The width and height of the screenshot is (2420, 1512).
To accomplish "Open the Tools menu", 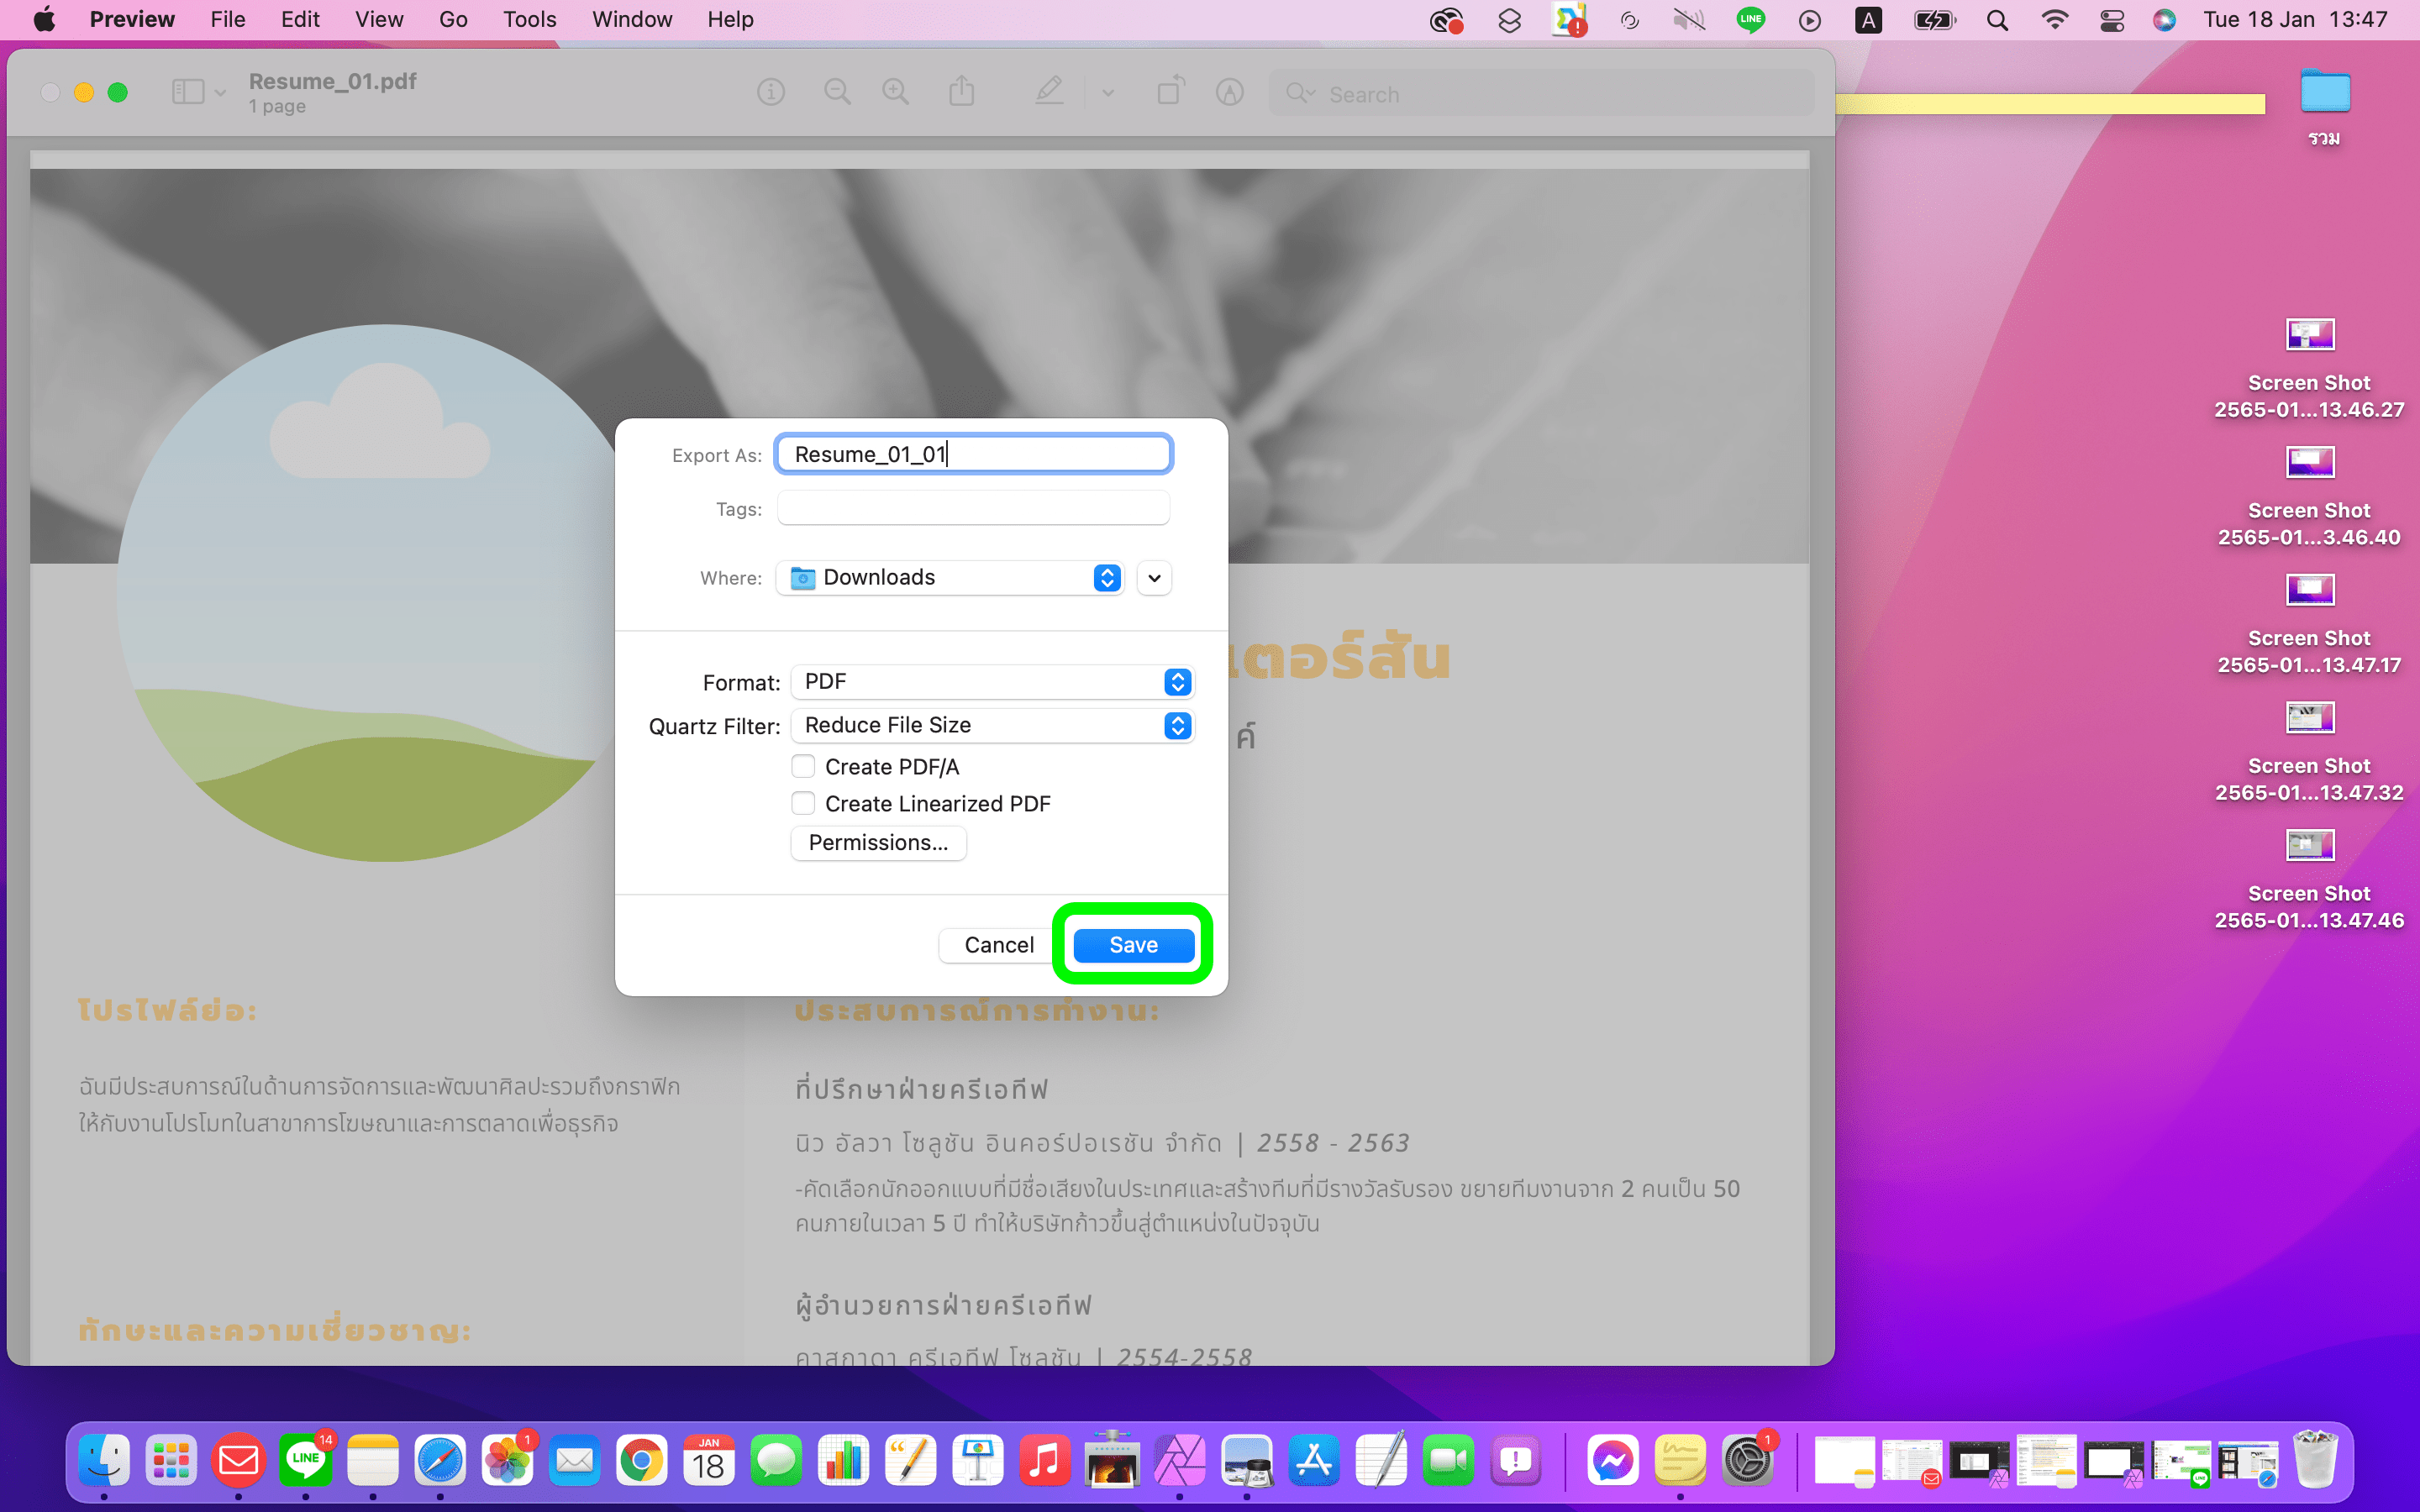I will coord(529,20).
